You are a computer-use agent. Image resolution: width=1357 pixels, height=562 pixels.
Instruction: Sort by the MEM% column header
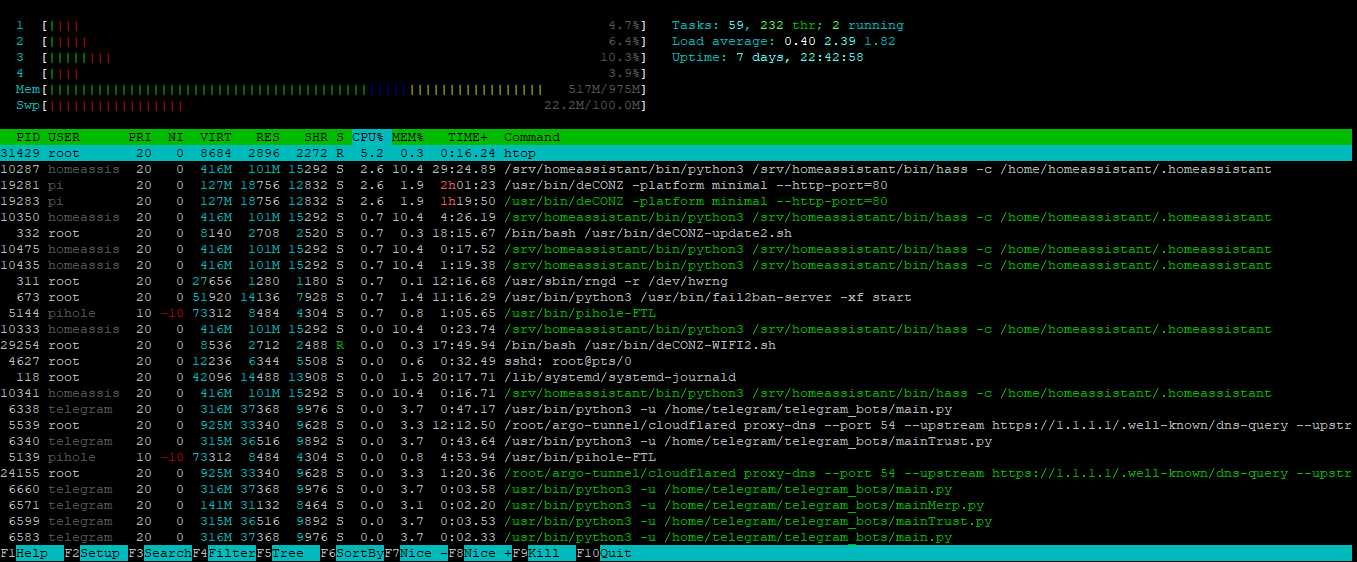click(x=407, y=137)
